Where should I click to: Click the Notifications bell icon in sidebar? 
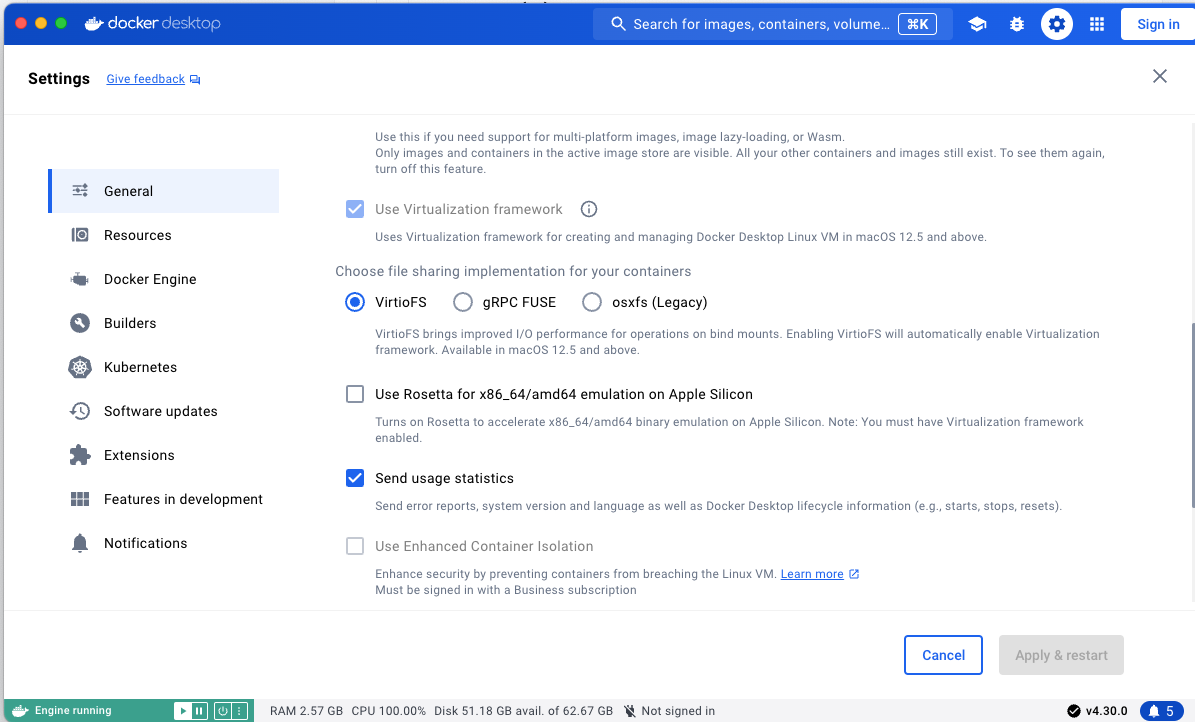(x=80, y=543)
